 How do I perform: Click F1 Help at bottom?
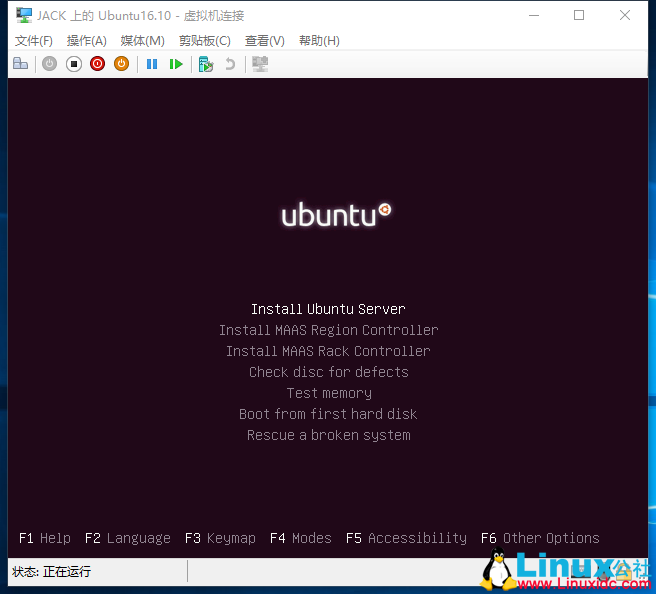(45, 538)
